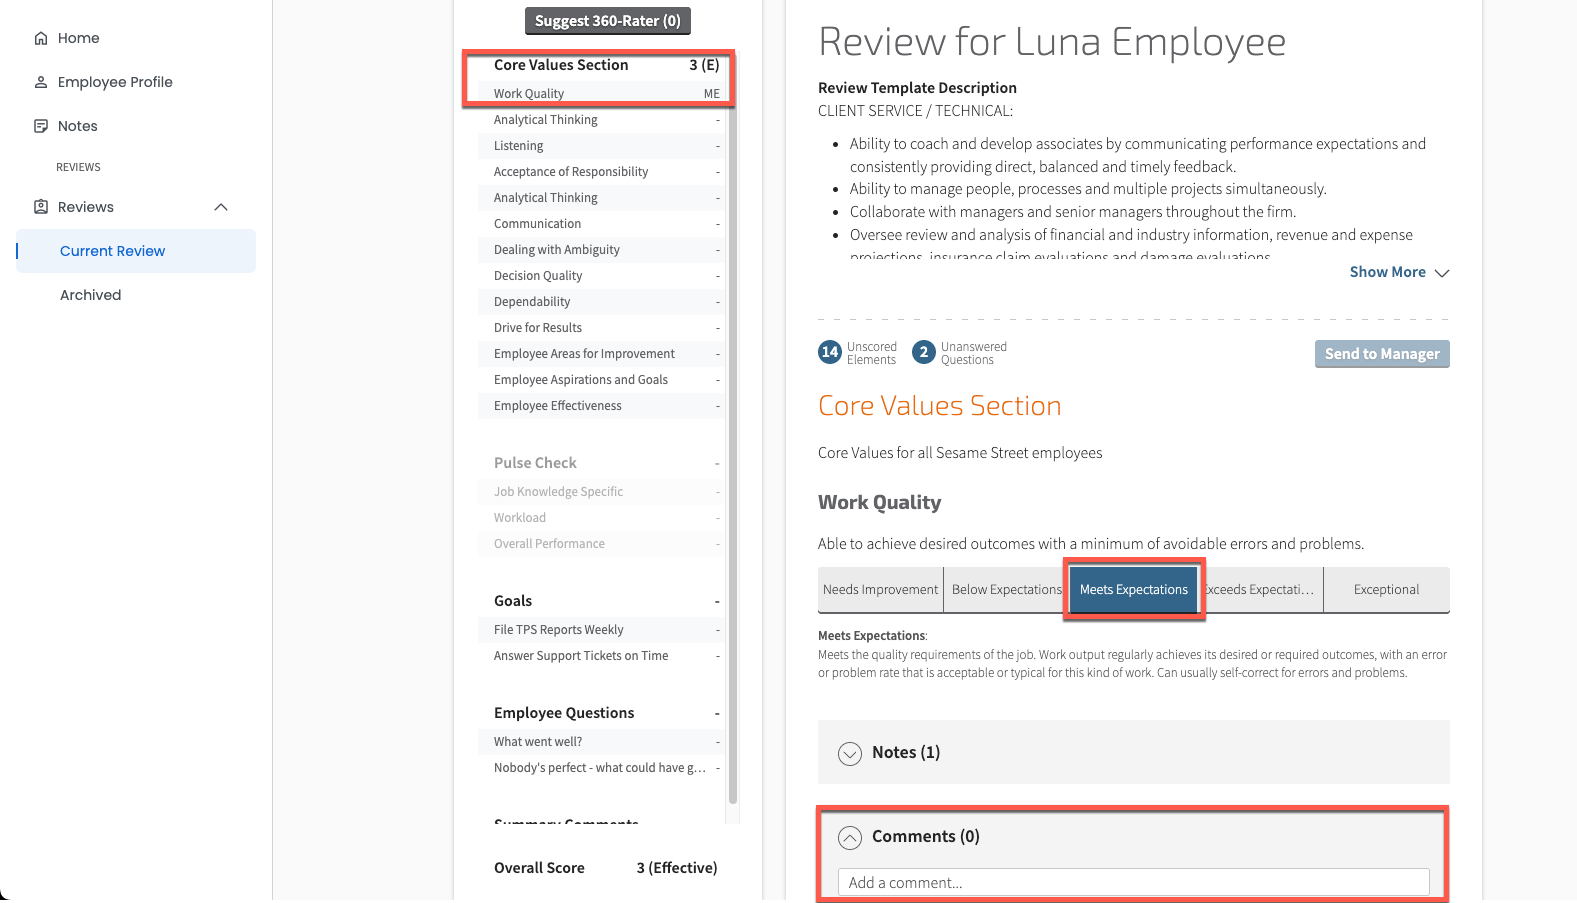Select Overall Performance item
This screenshot has height=903, width=1577.
tap(600, 544)
